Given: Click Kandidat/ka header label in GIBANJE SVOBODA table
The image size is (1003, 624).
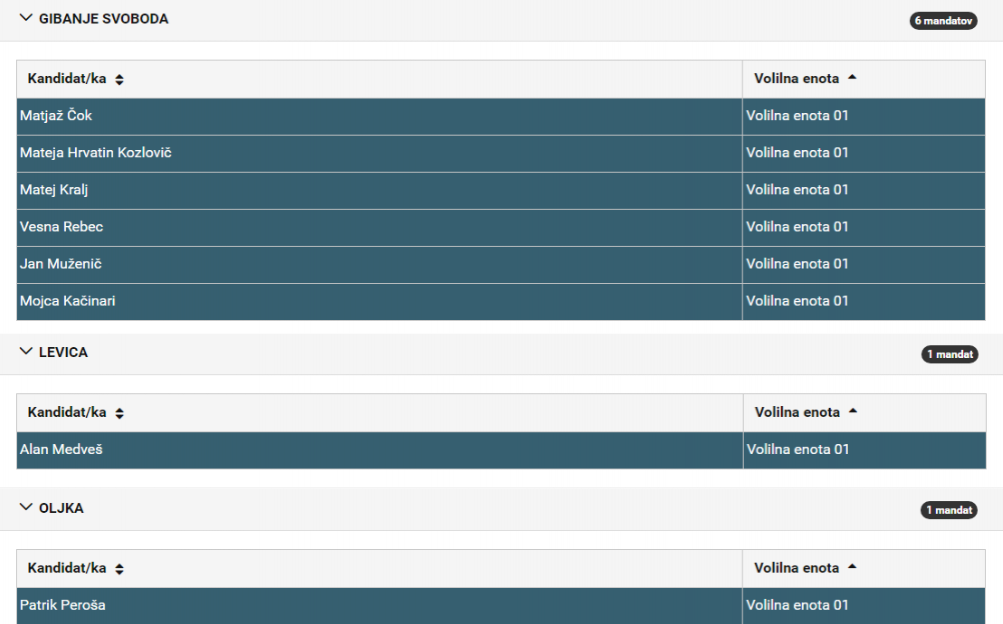Looking at the screenshot, I should pyautogui.click(x=67, y=79).
